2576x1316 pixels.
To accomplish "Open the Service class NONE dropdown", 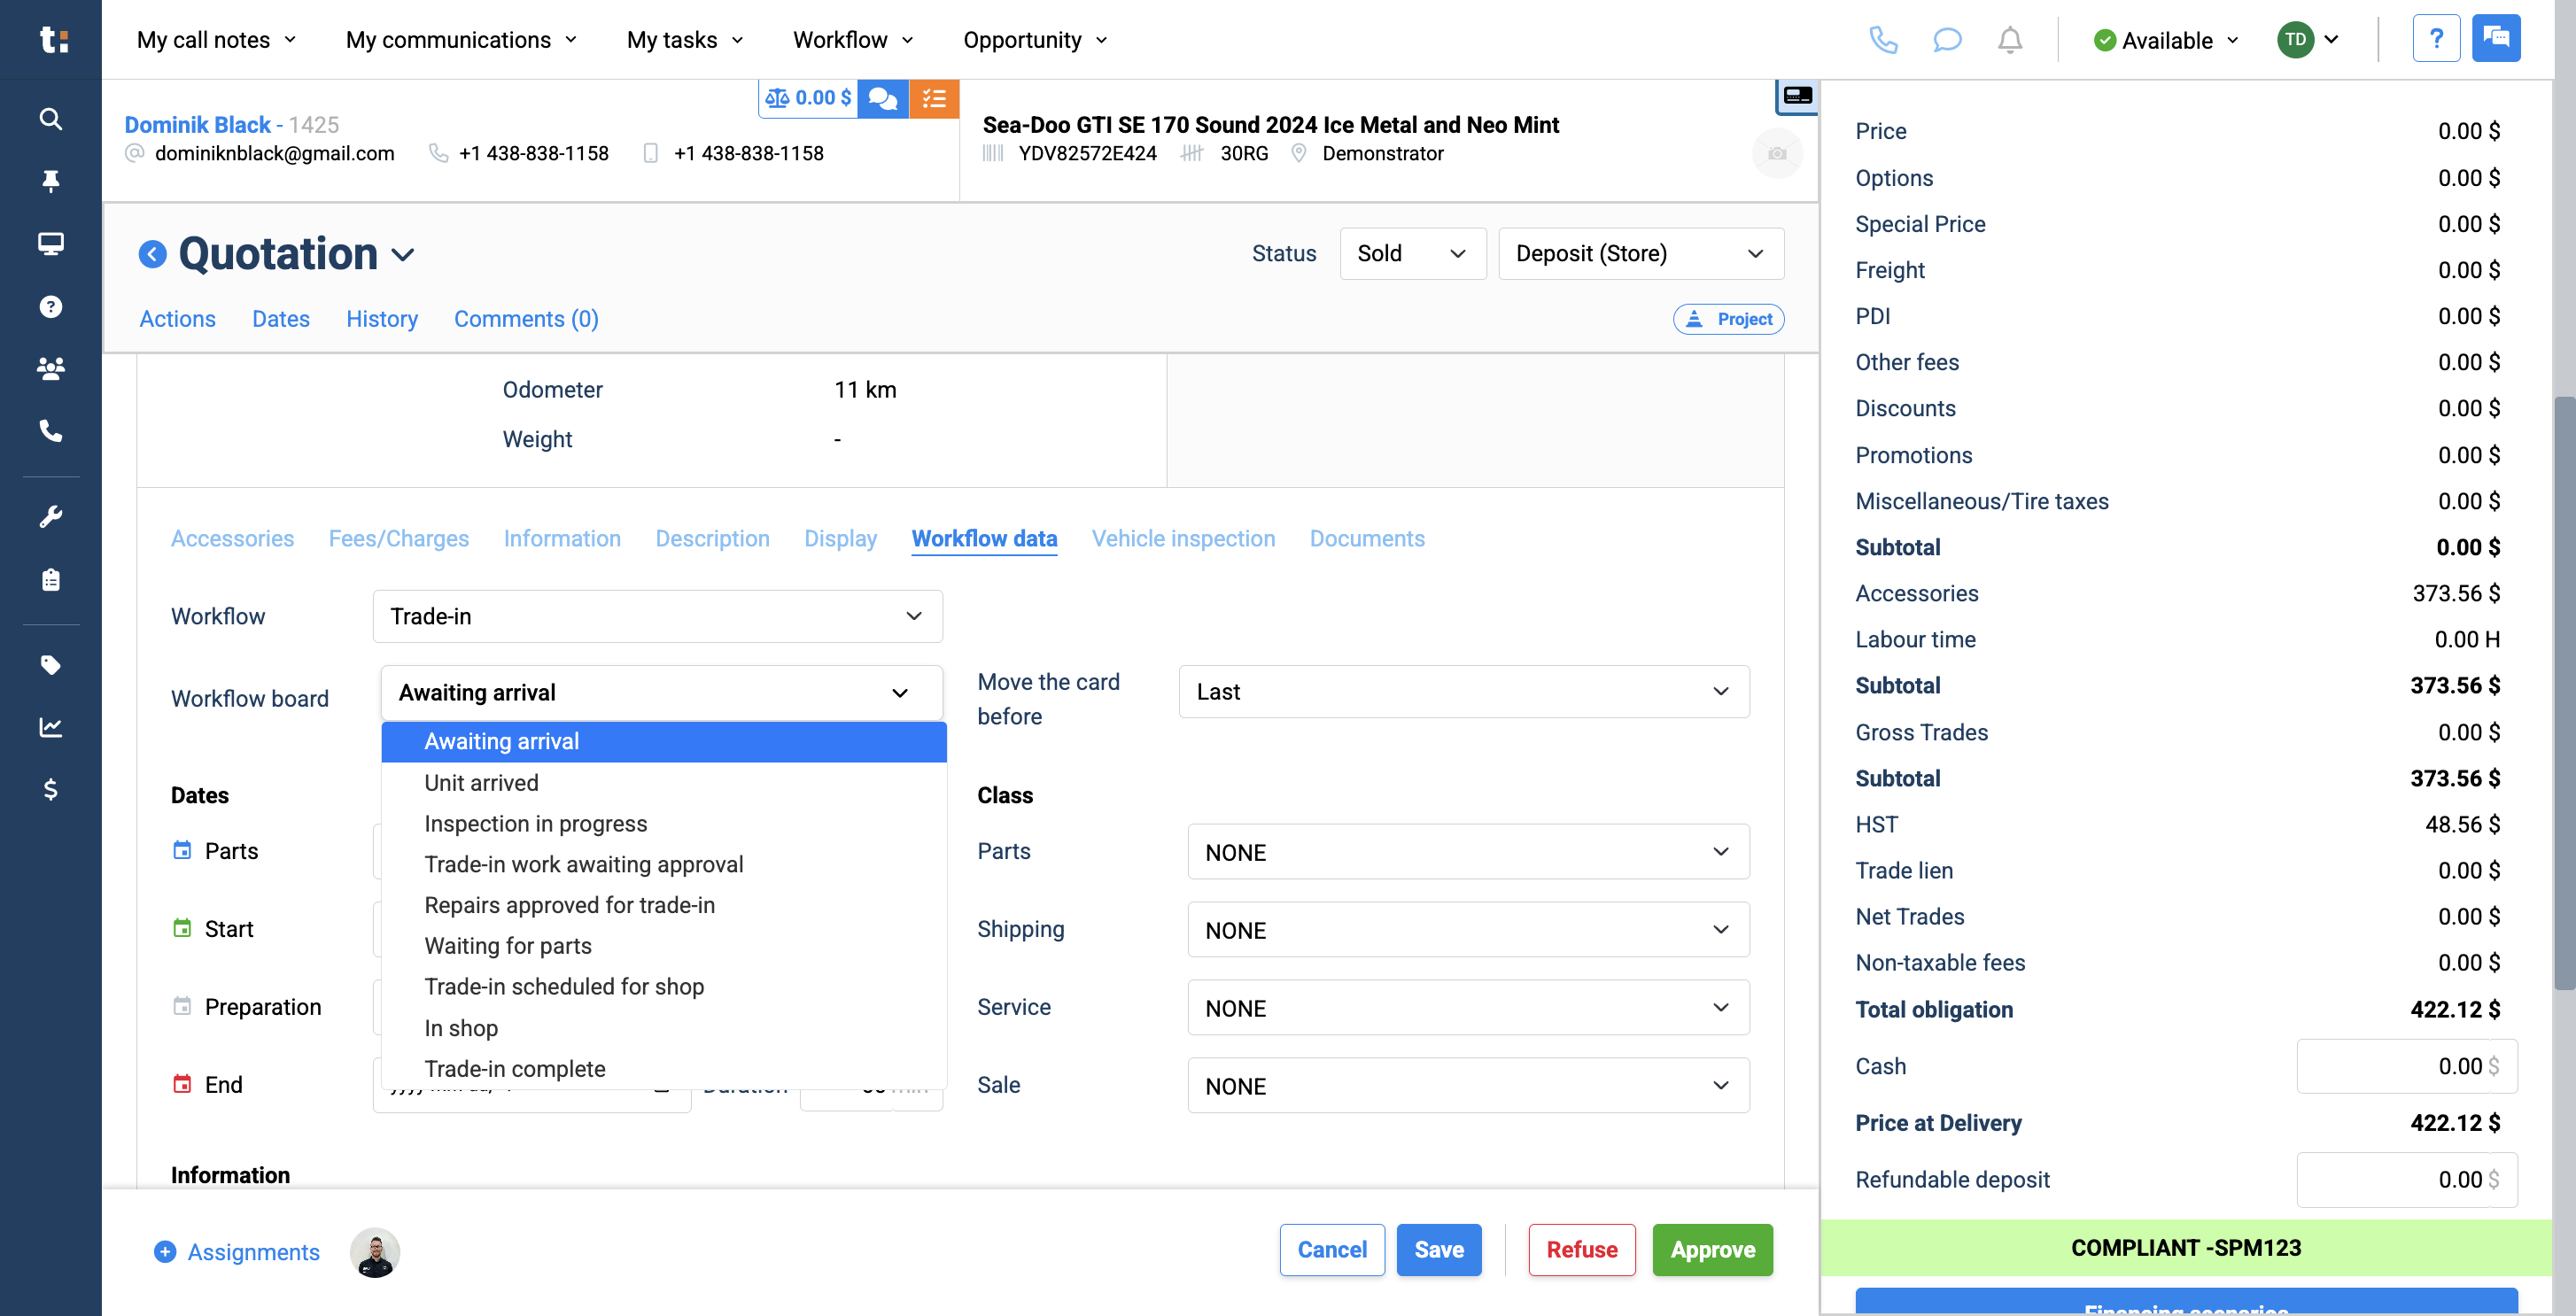I will (x=1466, y=1007).
